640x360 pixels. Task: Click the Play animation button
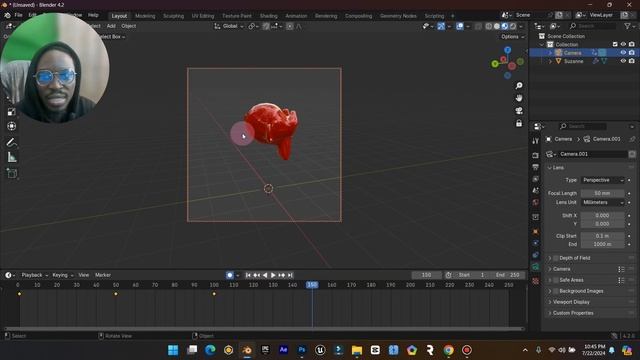(273, 275)
